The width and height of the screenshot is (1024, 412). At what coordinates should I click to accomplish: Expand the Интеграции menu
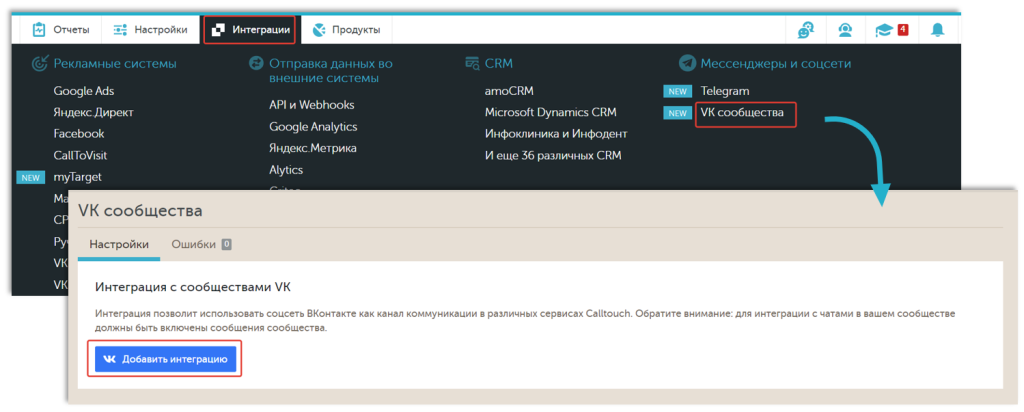[x=250, y=30]
